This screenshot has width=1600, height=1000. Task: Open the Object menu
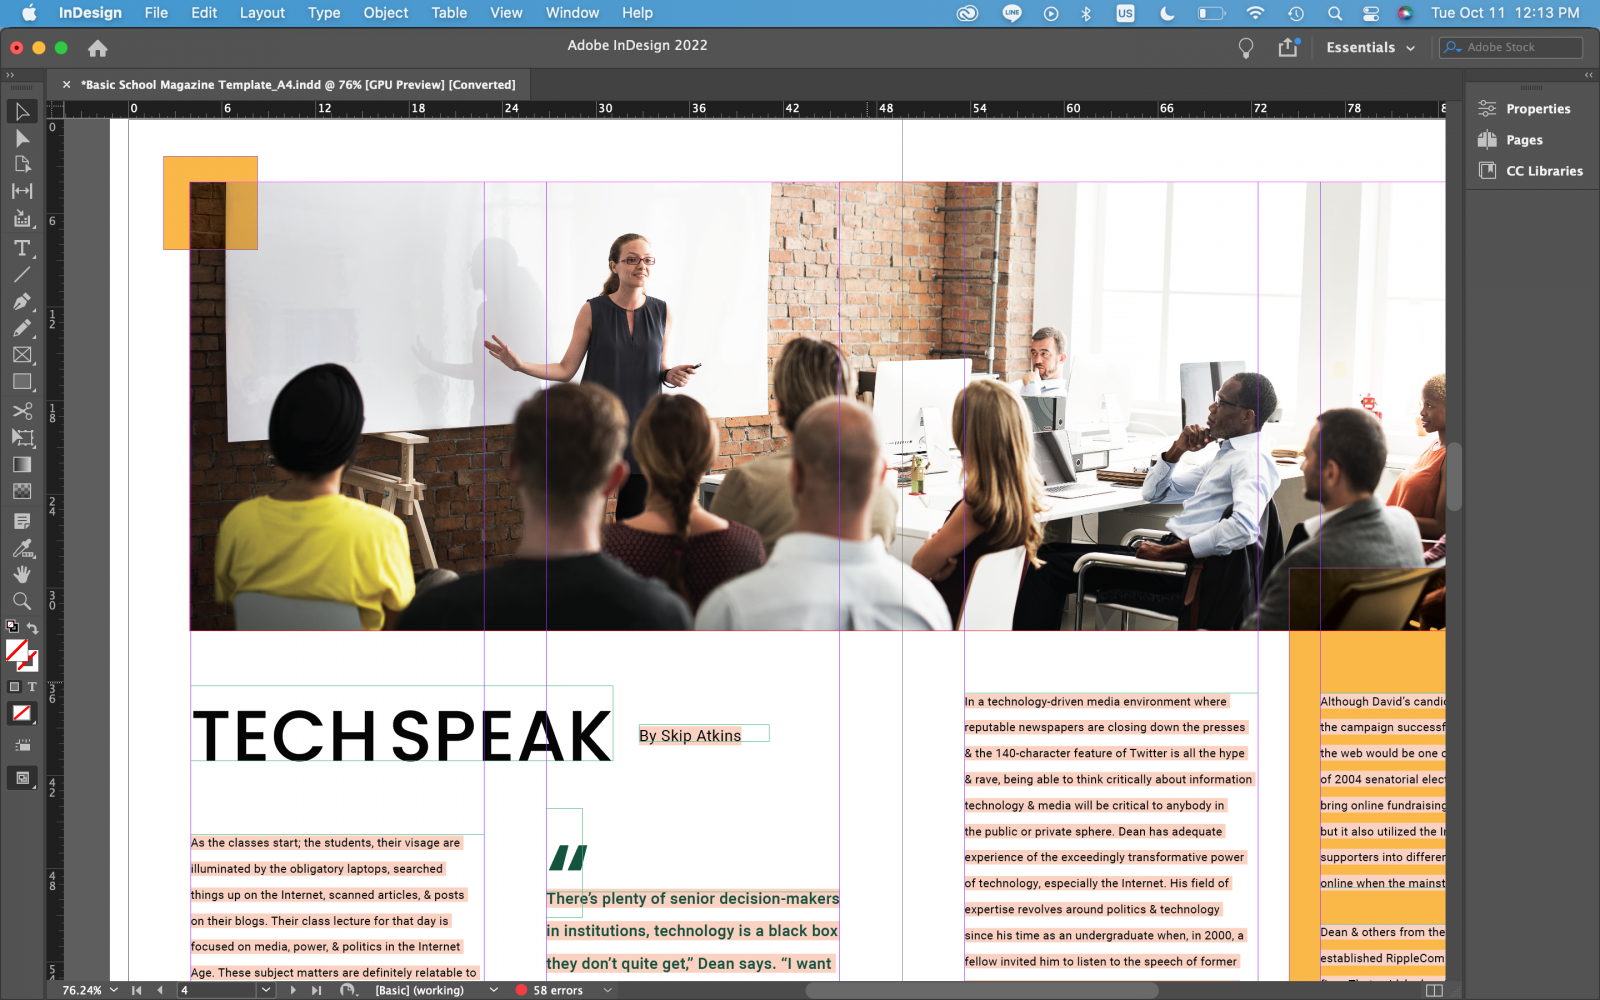point(386,13)
